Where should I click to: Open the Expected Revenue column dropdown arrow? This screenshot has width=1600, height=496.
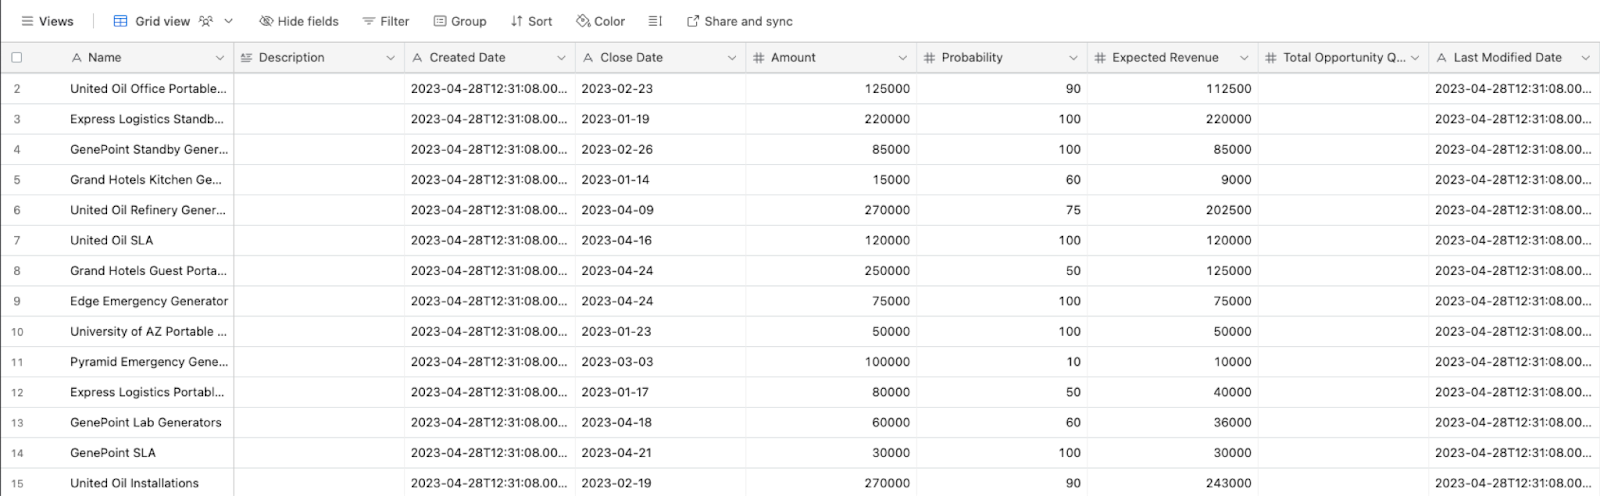(1244, 58)
